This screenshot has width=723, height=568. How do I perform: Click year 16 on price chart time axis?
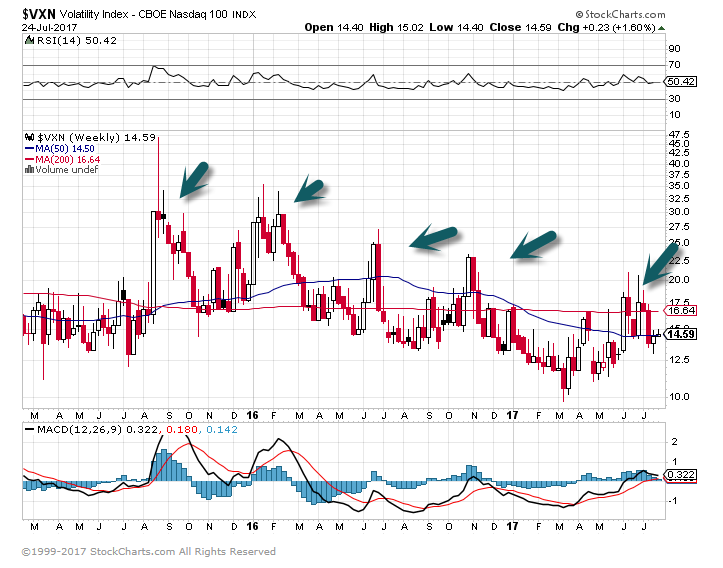[x=252, y=416]
